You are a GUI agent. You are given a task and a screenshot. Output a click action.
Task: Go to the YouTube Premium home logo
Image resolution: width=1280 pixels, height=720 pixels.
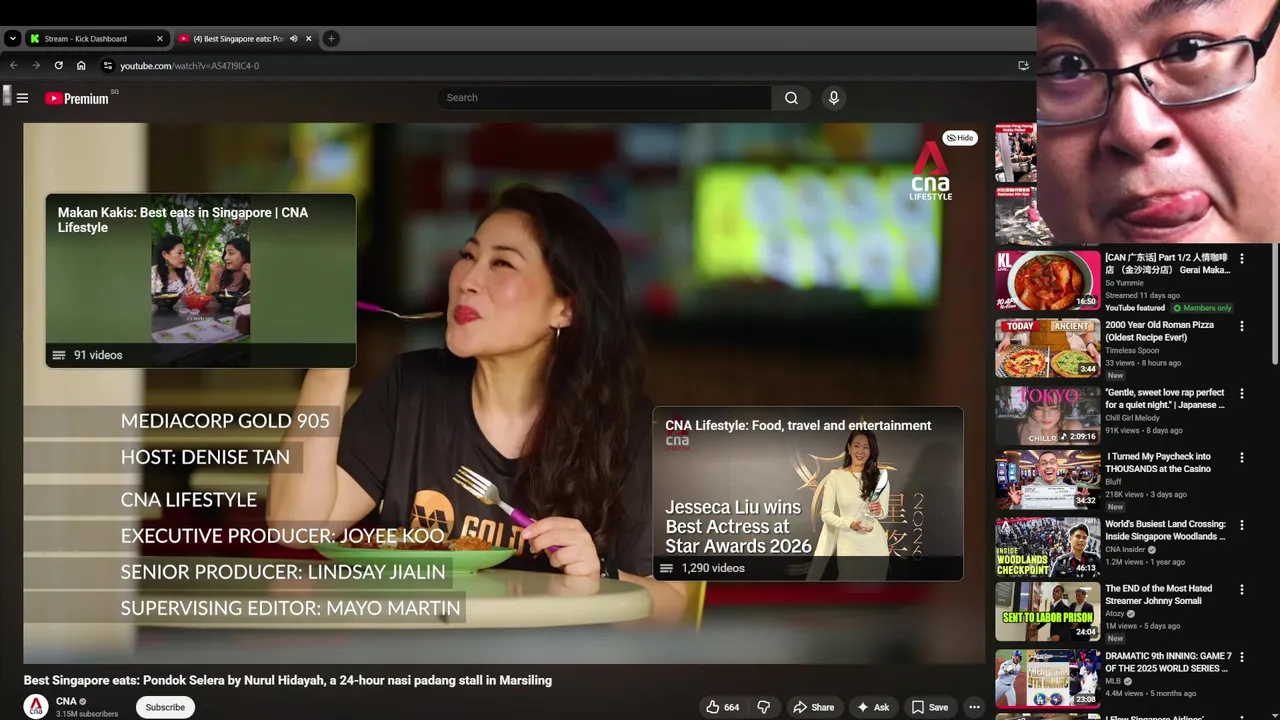pos(77,98)
